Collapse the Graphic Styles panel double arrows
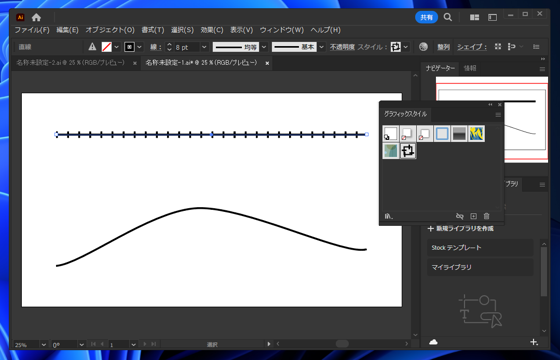This screenshot has width=560, height=360. pos(490,105)
